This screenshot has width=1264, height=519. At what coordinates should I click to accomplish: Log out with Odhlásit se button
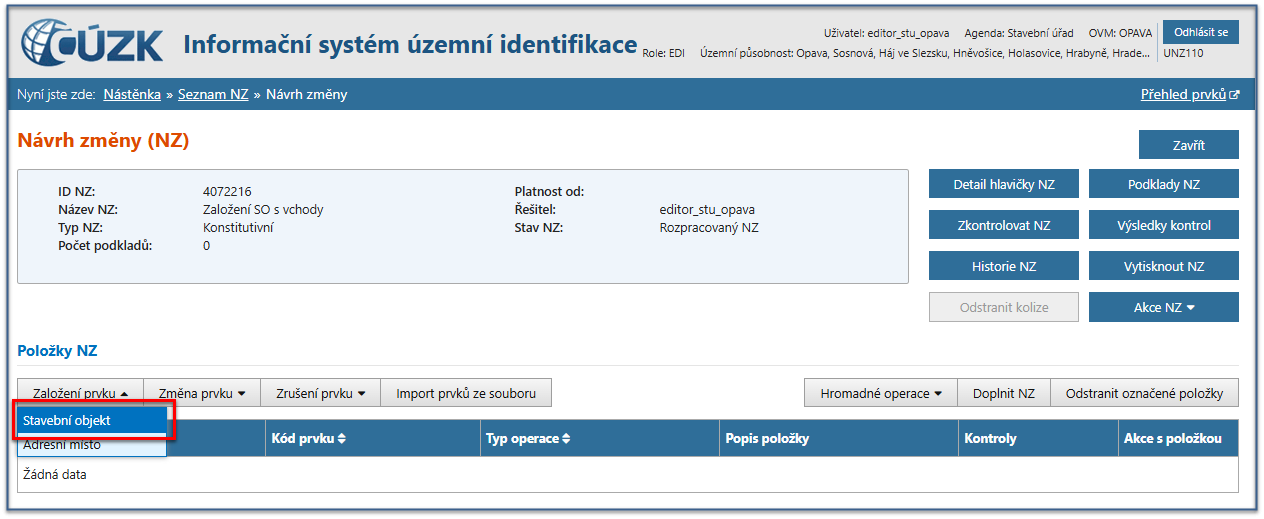(x=1200, y=32)
